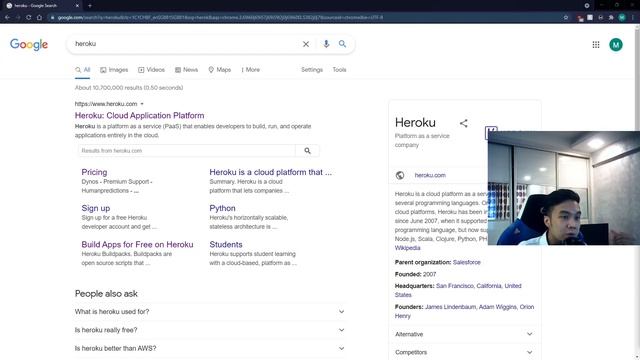Expand the Competitors section
The height and width of the screenshot is (360, 640).
click(464, 352)
